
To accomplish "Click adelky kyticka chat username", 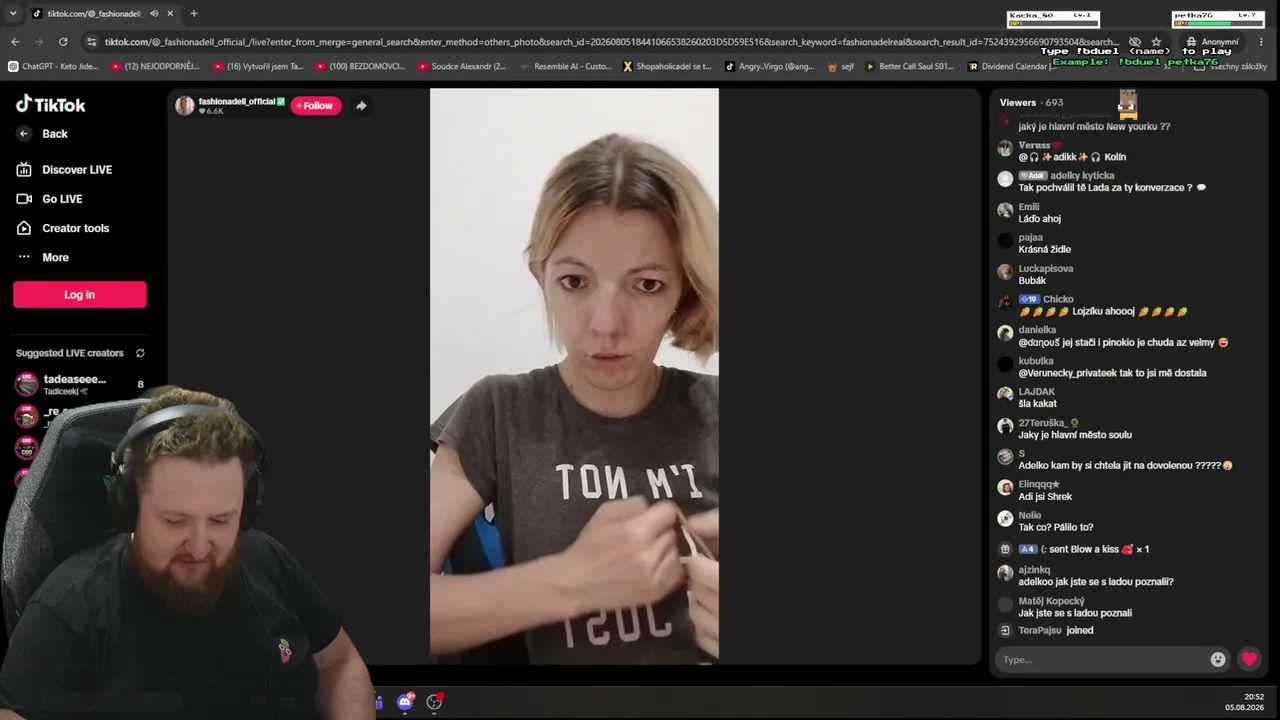I will [1082, 176].
